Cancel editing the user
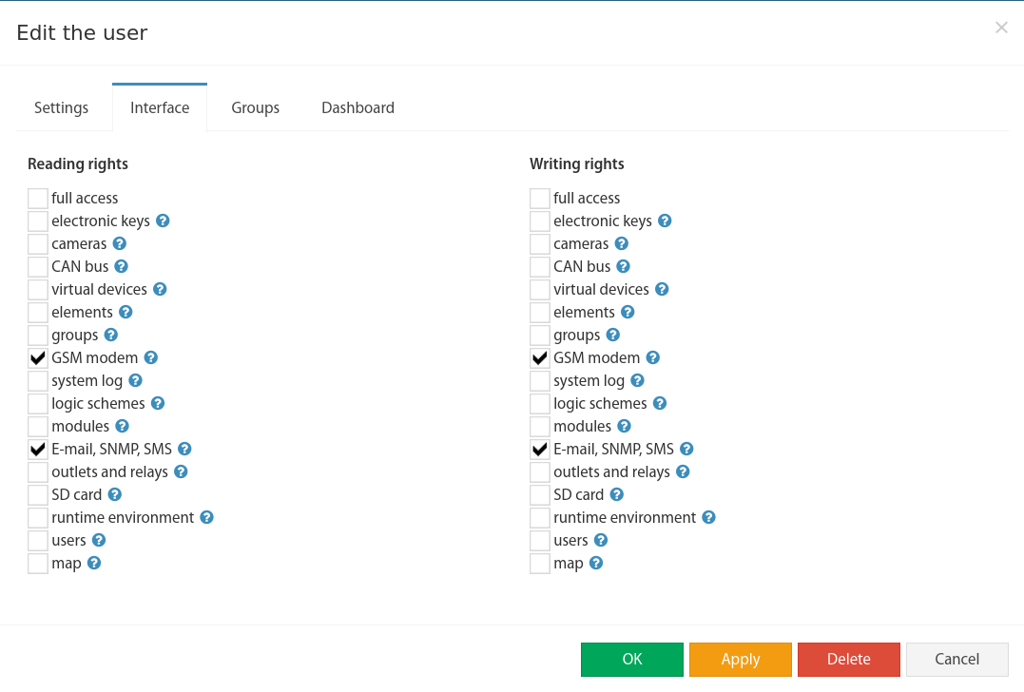 (957, 659)
